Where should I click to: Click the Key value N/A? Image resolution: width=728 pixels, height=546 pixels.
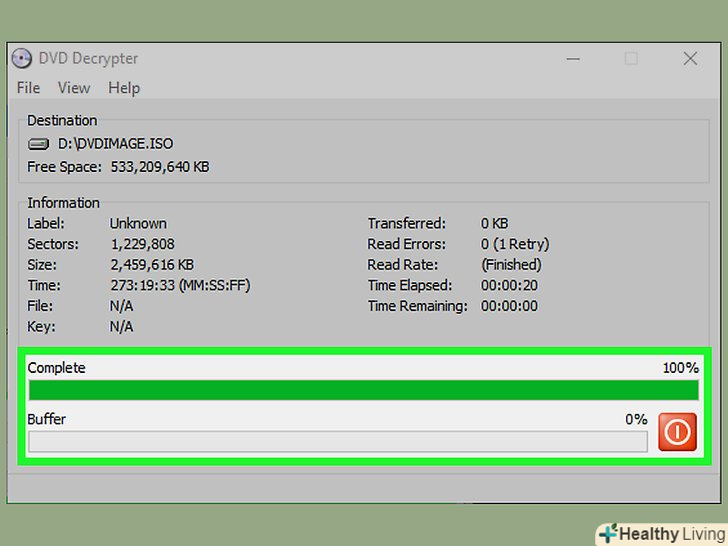[121, 326]
